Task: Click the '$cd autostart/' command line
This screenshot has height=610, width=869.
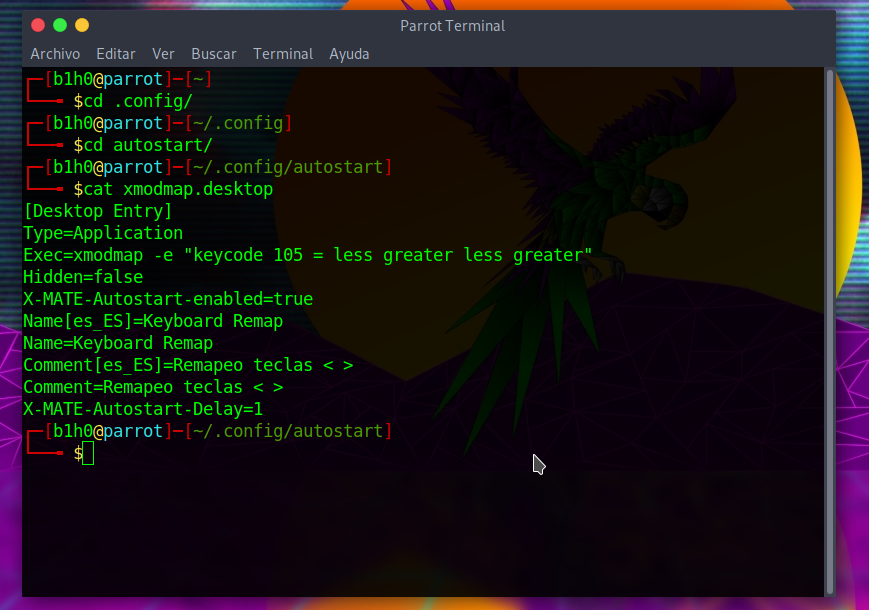Action: (143, 145)
